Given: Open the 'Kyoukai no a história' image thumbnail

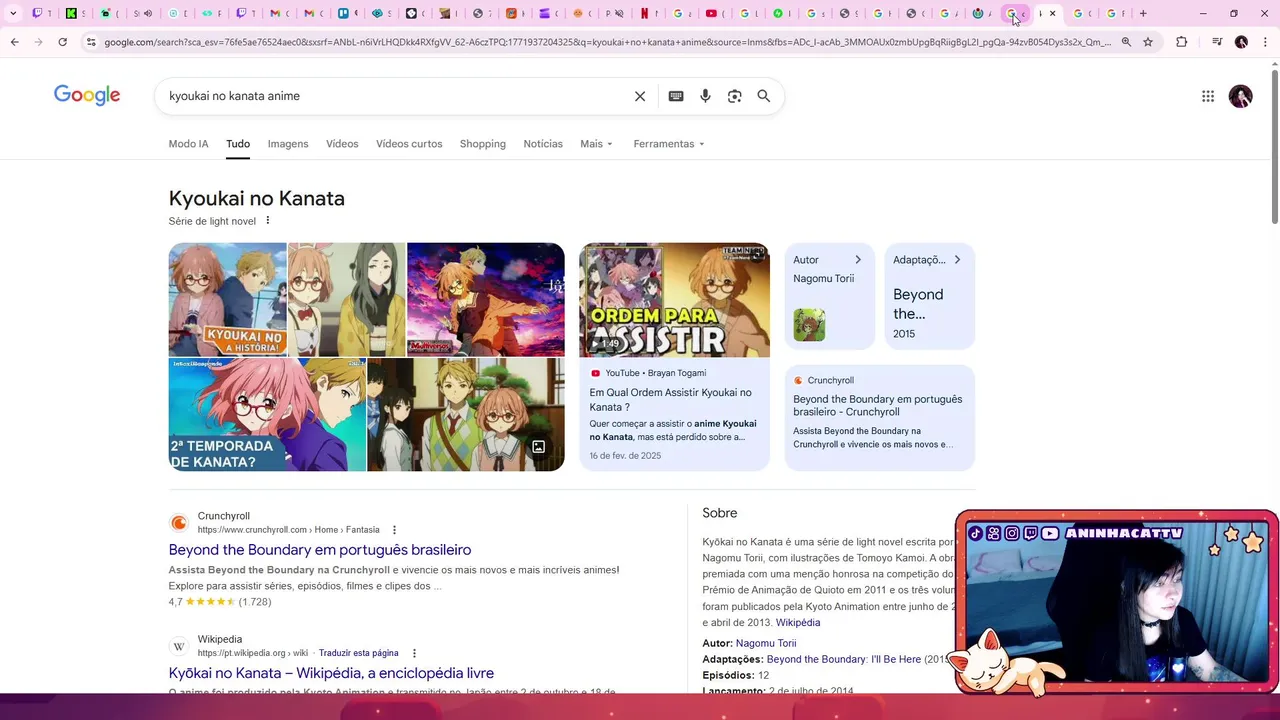Looking at the screenshot, I should coord(227,299).
